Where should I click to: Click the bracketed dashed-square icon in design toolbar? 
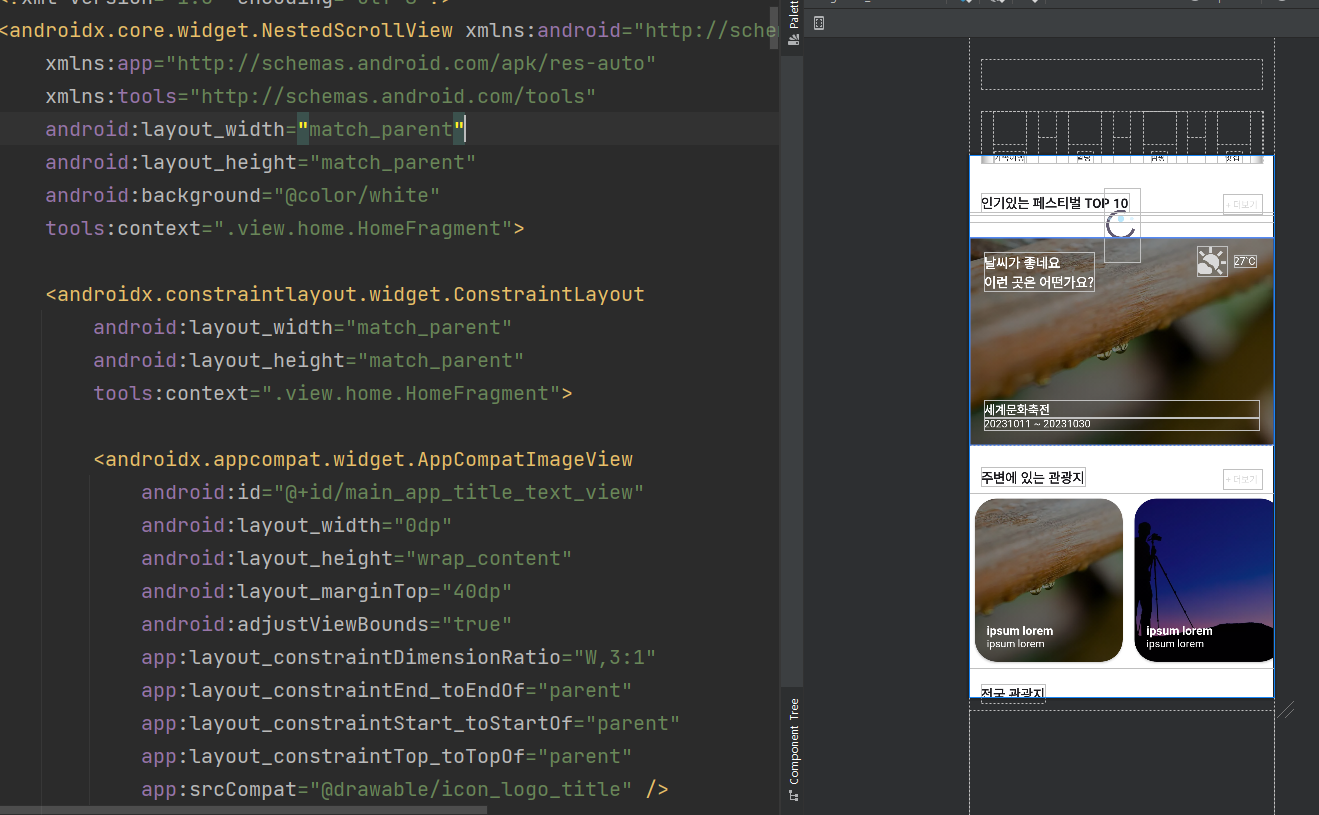(x=819, y=23)
